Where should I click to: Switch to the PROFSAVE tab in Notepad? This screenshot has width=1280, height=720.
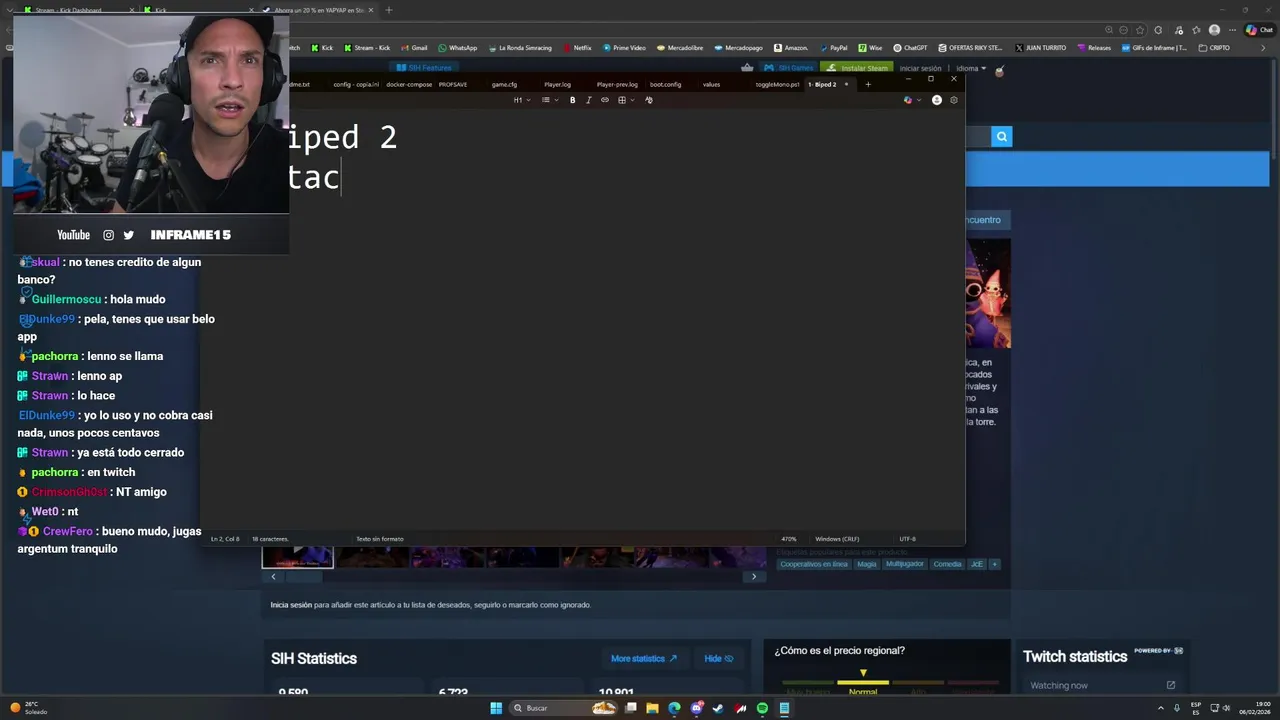point(453,84)
